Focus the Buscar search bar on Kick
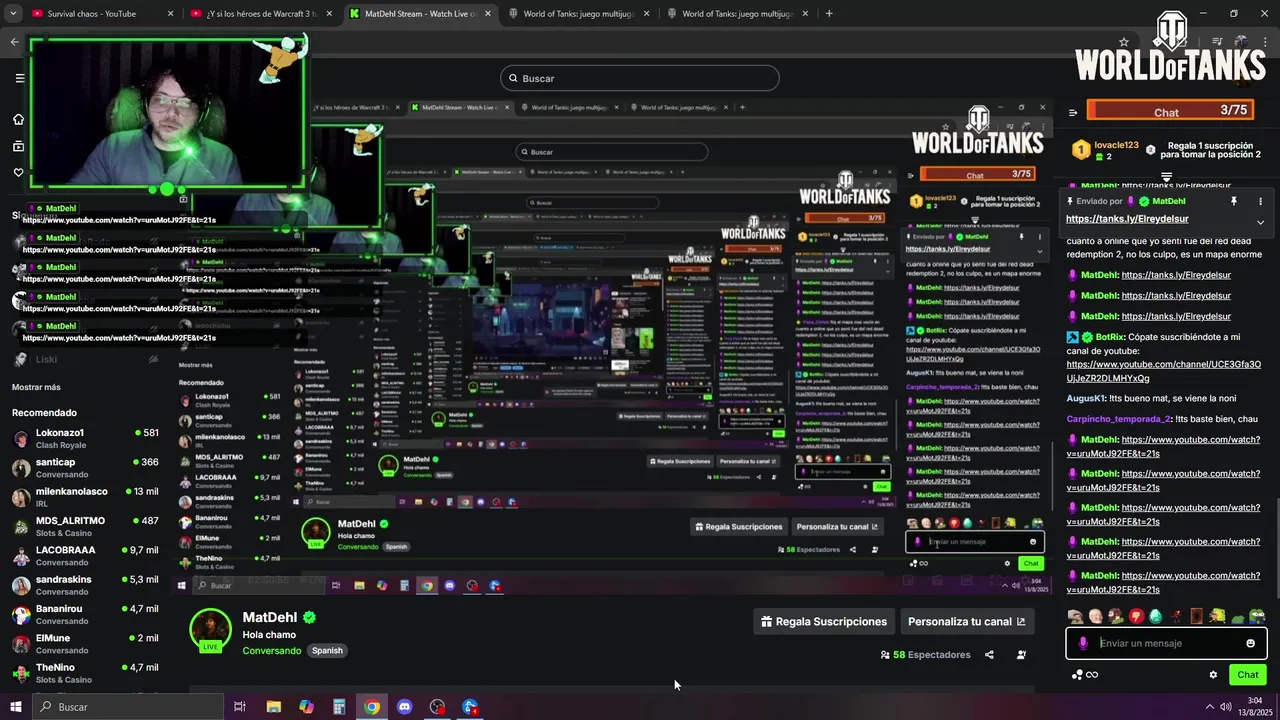The height and width of the screenshot is (720, 1280). tap(640, 78)
